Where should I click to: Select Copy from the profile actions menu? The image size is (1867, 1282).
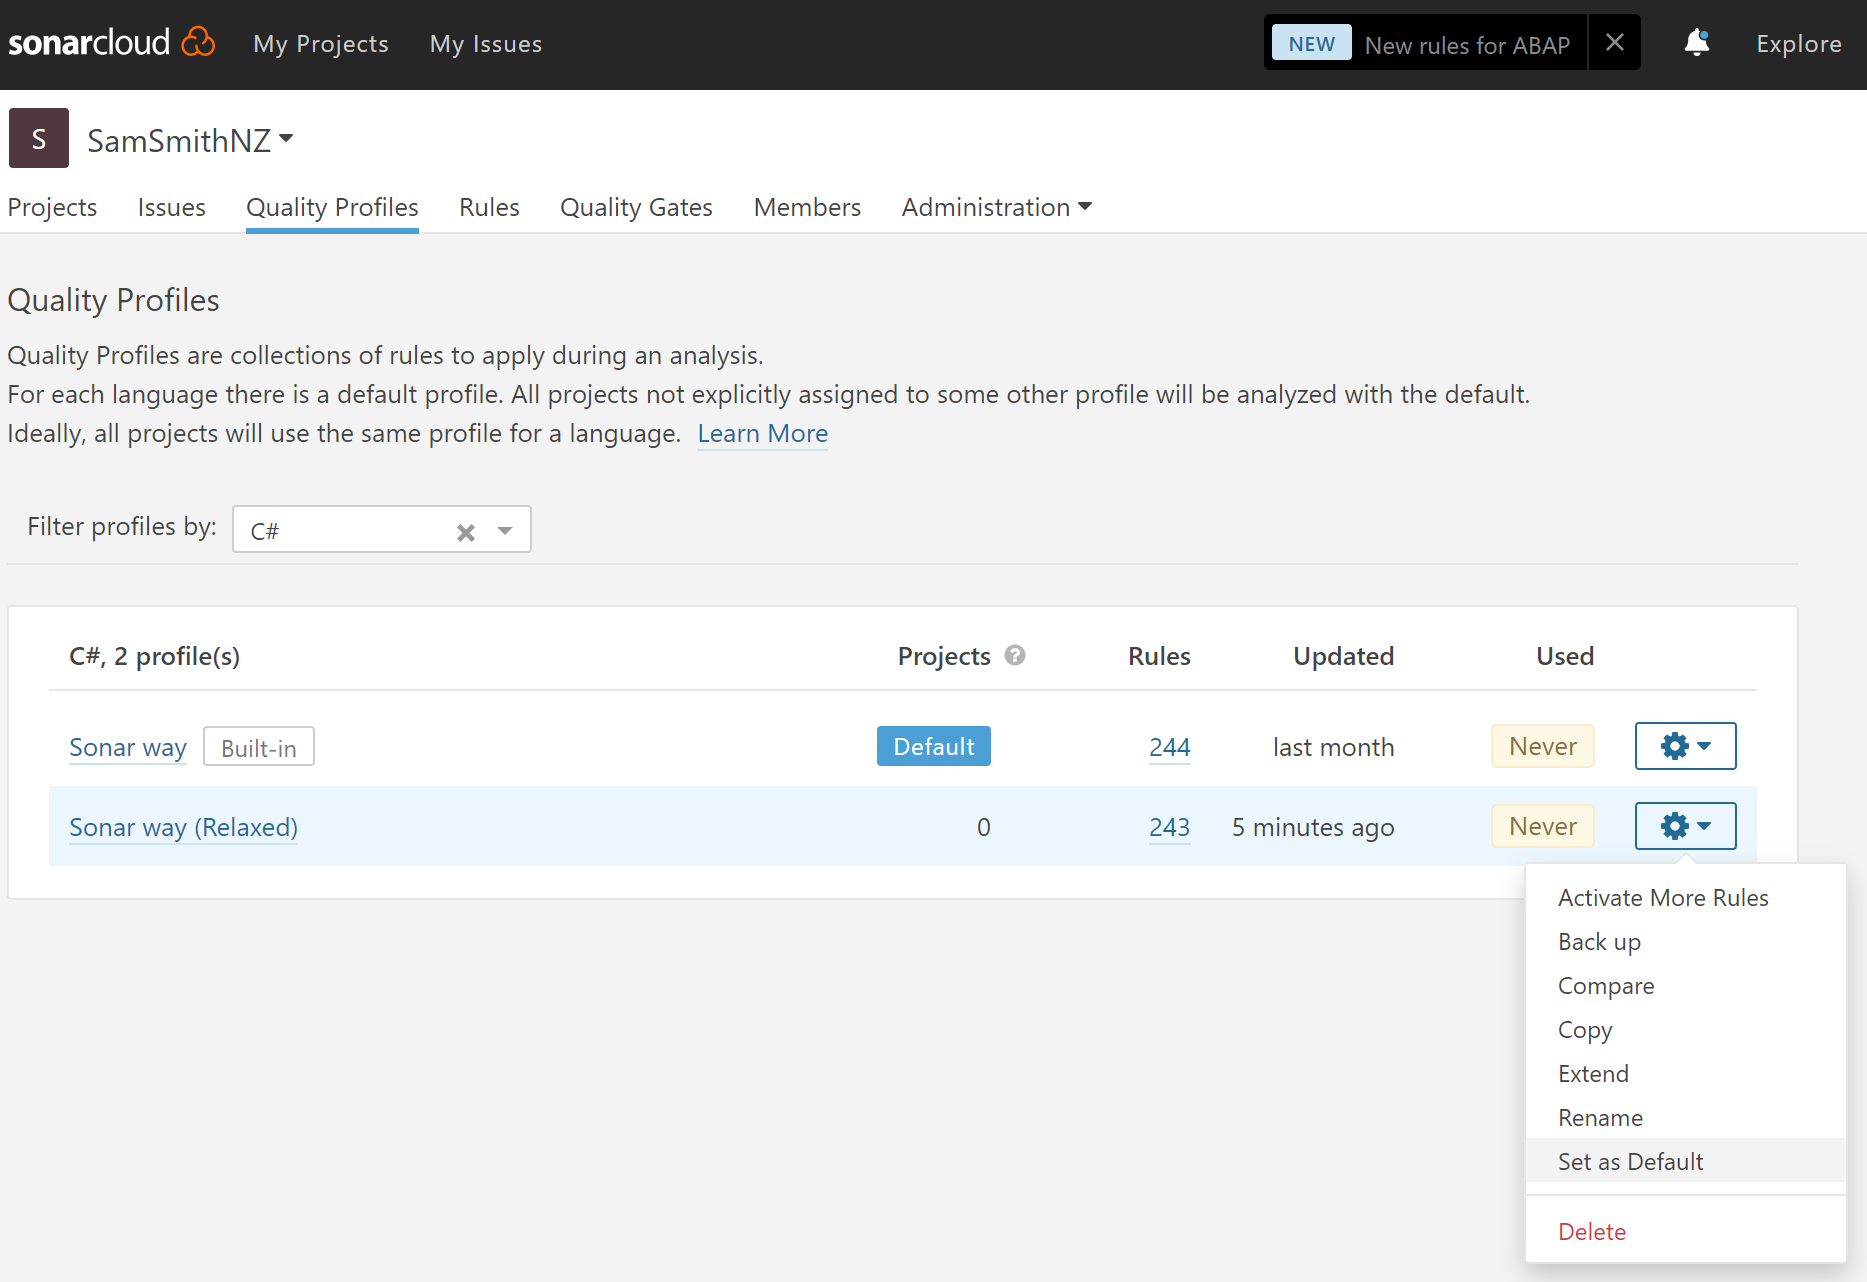[1585, 1029]
